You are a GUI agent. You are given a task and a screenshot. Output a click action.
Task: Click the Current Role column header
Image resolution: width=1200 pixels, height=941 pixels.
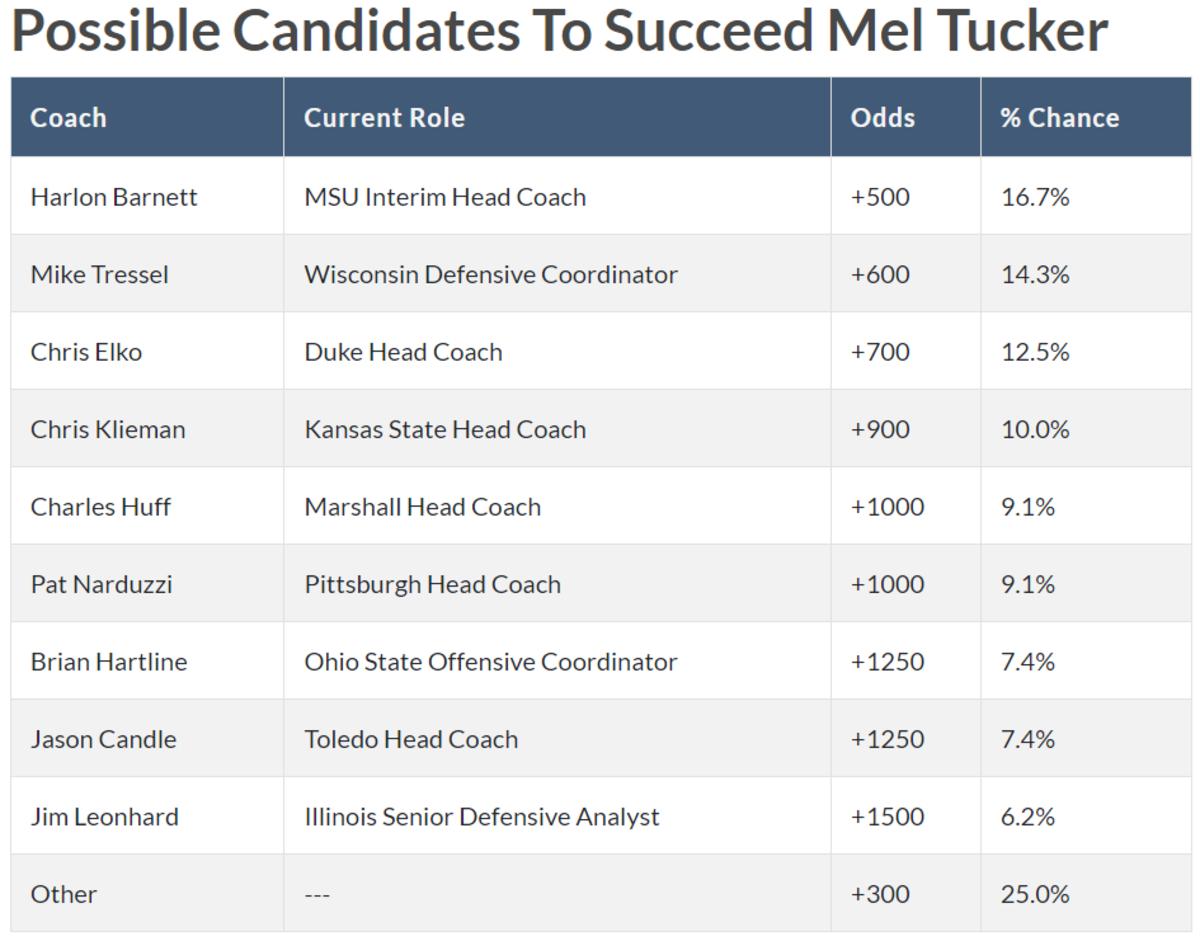point(384,117)
